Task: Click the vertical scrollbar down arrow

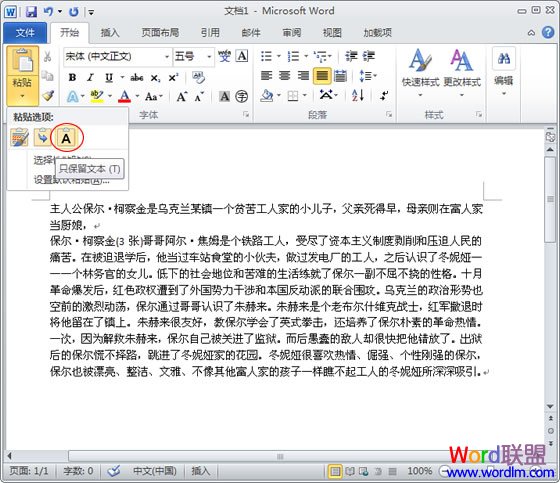Action: click(550, 406)
